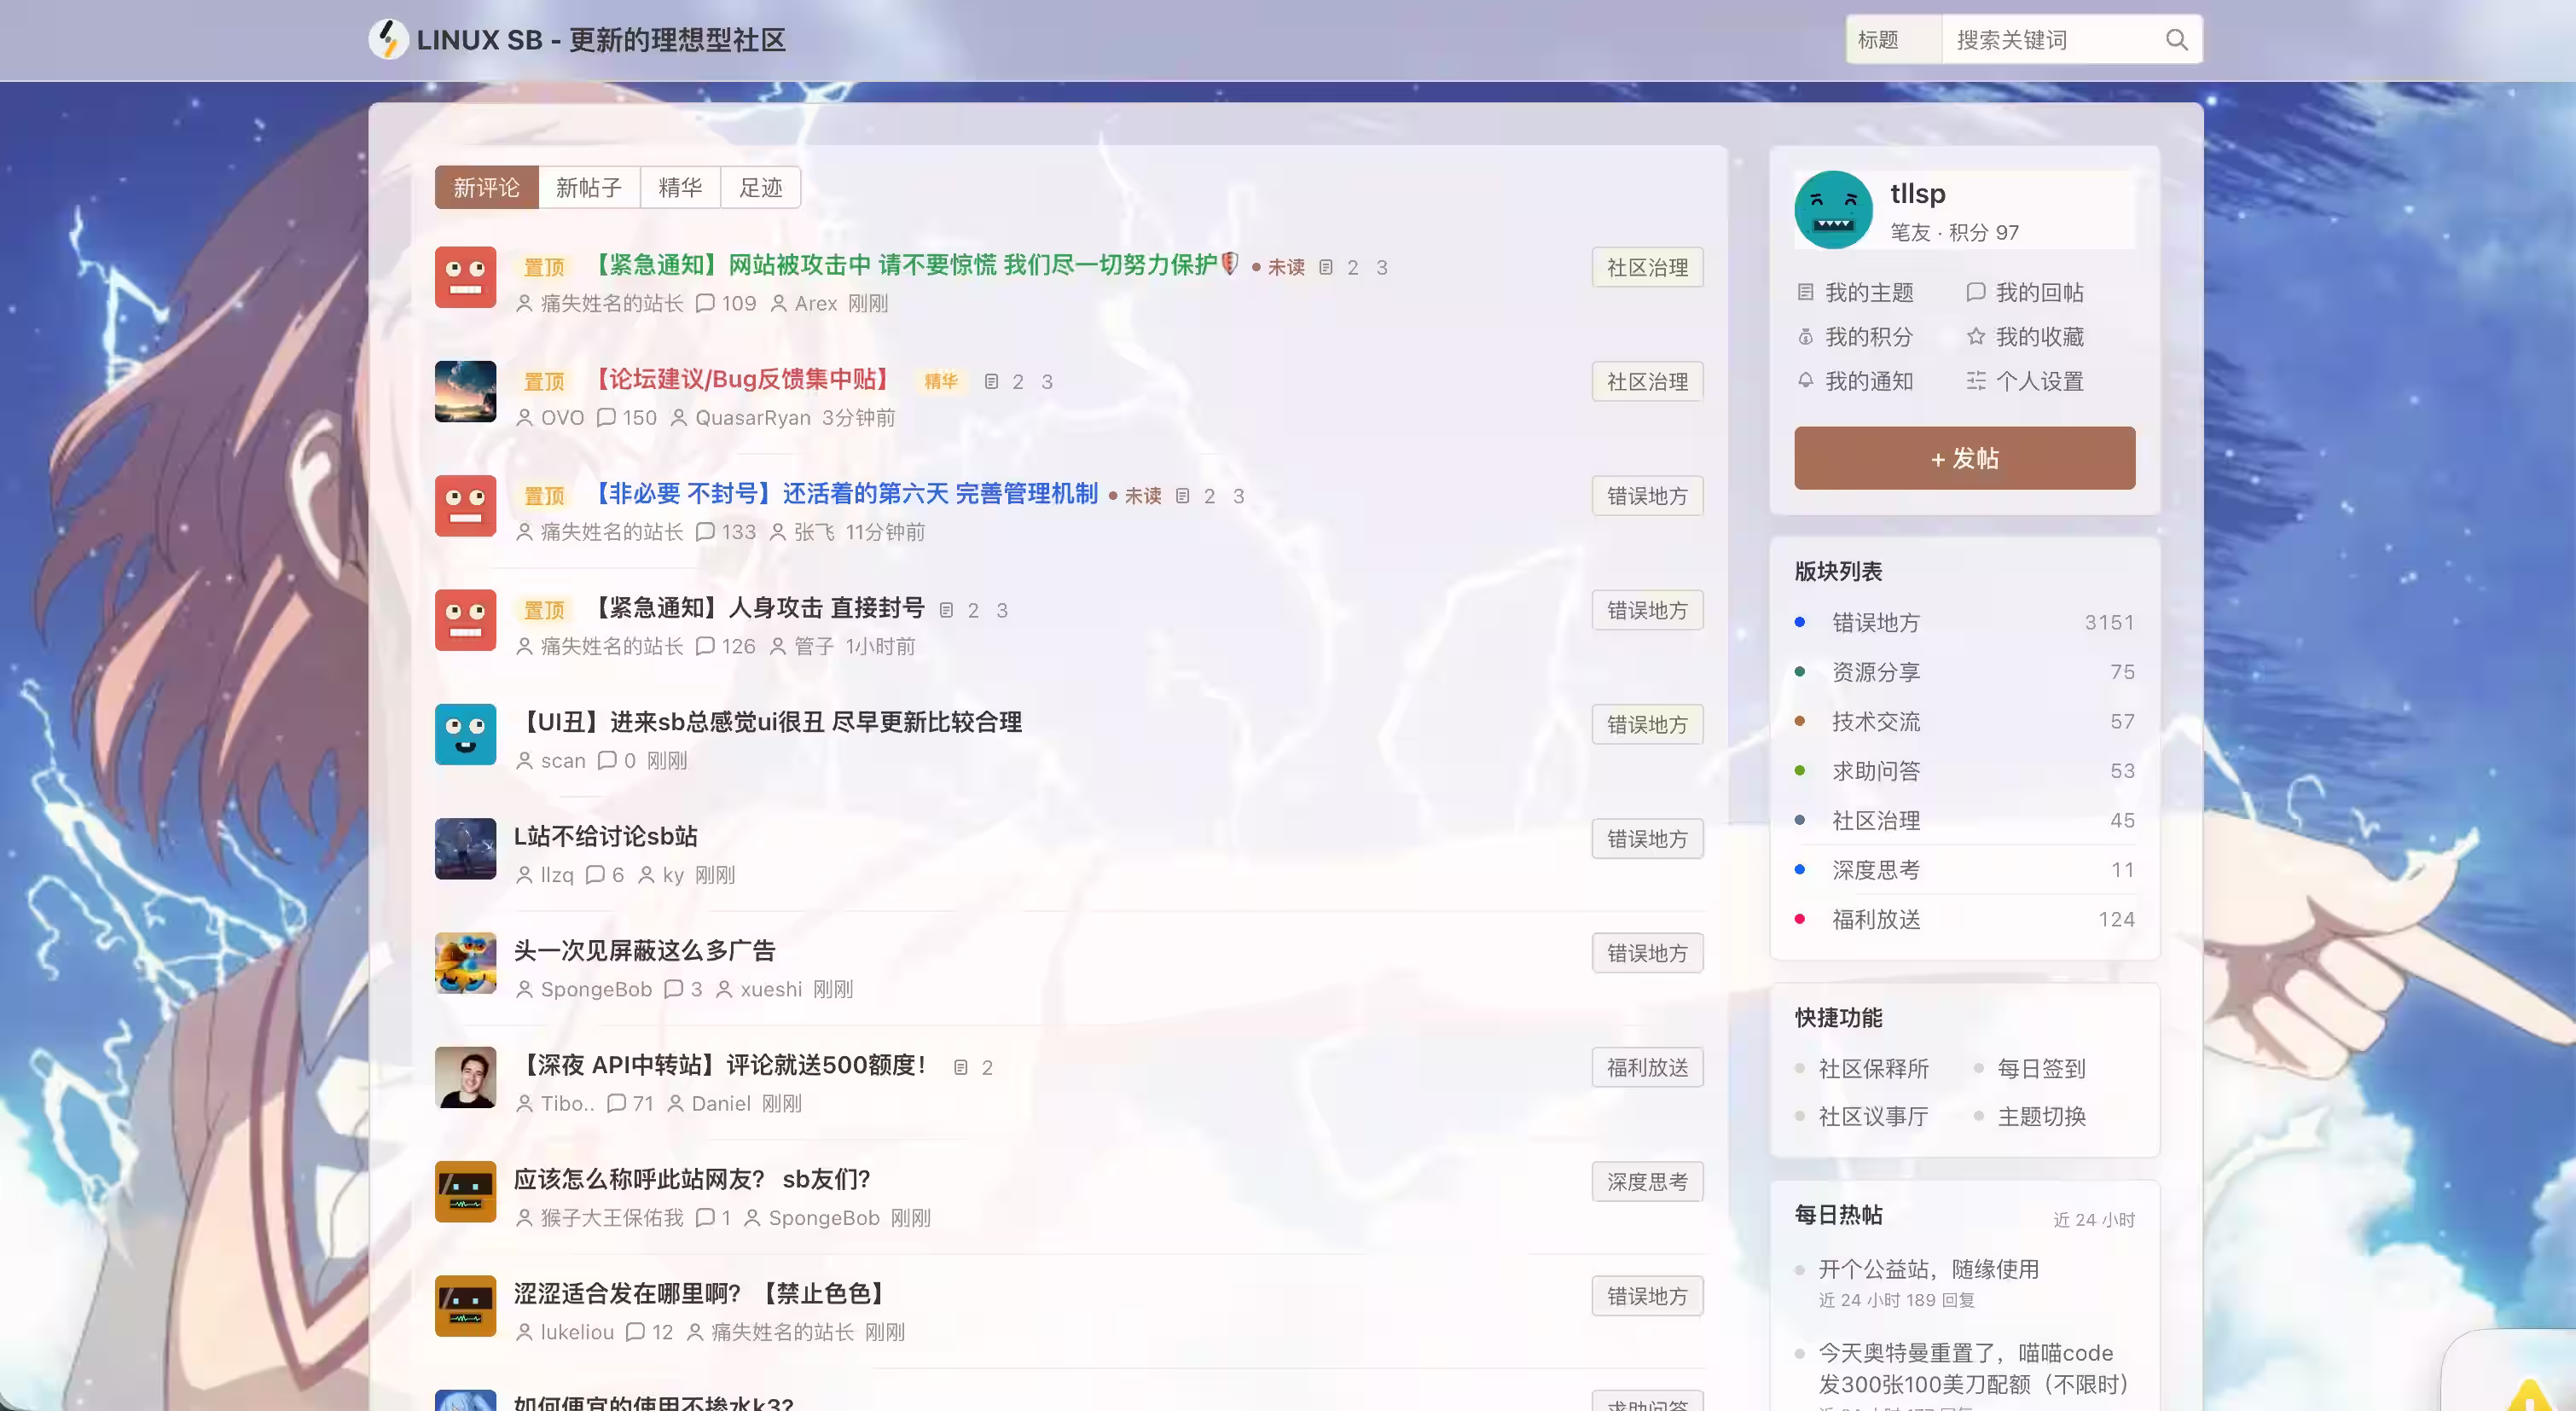Click username Daniel on API中转站 post
The width and height of the screenshot is (2576, 1411).
pos(720,1103)
